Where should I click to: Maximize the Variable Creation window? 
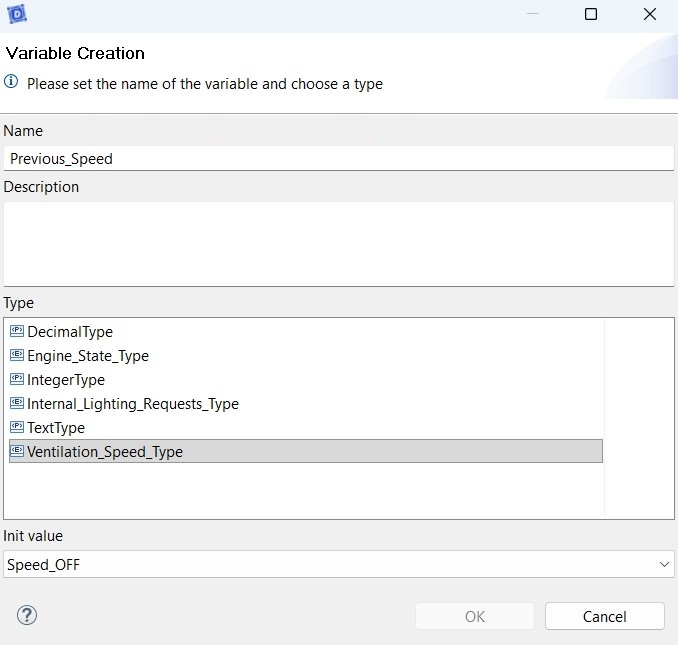[x=591, y=14]
